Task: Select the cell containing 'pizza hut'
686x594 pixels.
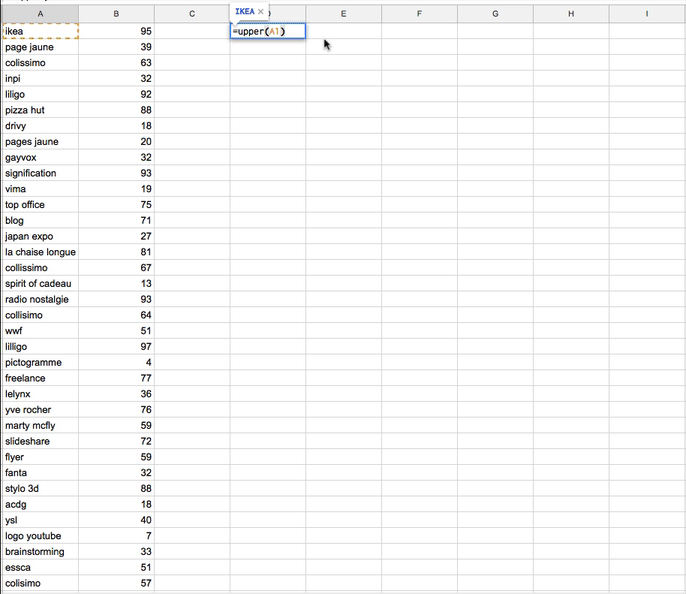Action: coord(40,110)
